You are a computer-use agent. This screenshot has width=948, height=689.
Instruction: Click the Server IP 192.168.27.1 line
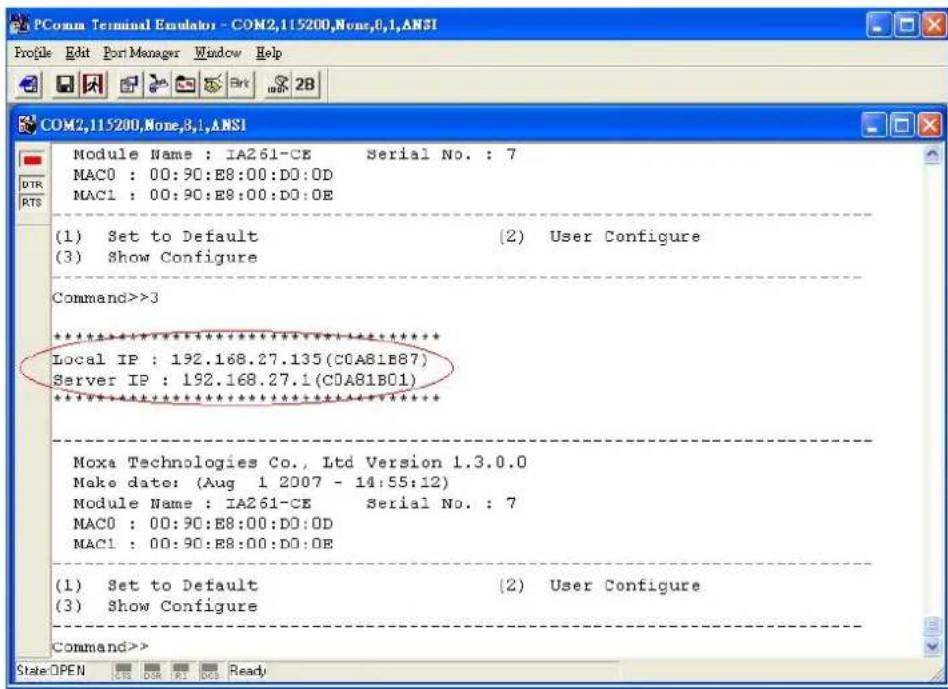(x=235, y=380)
